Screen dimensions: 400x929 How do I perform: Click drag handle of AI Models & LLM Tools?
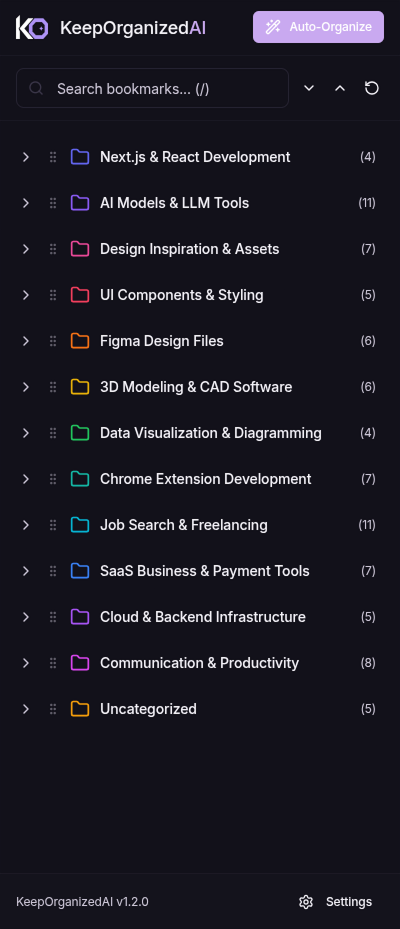(53, 203)
